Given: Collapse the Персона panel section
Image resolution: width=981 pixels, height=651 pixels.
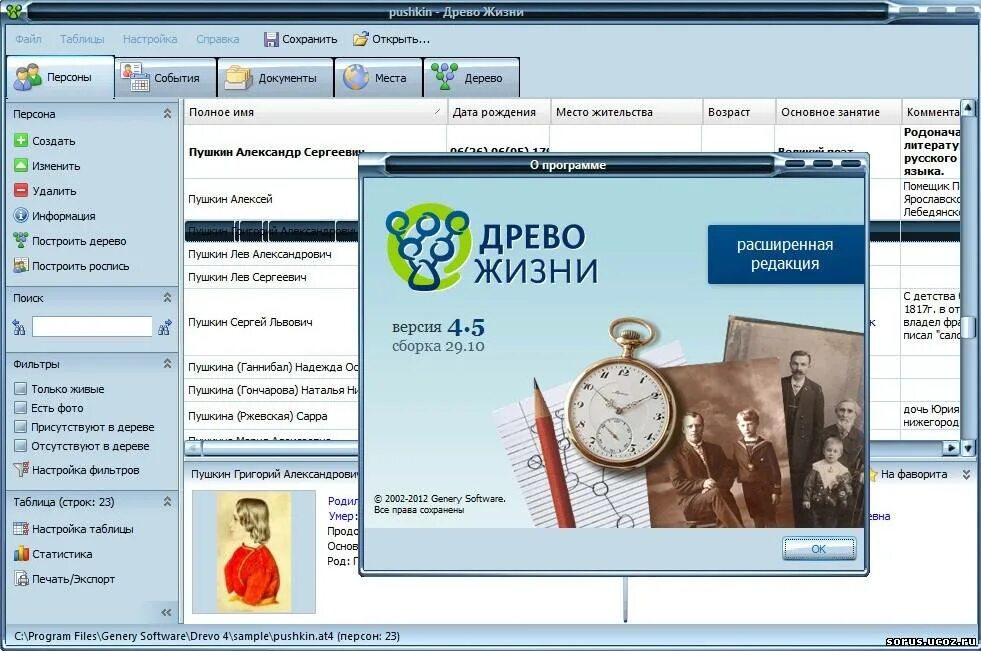Looking at the screenshot, I should point(167,114).
